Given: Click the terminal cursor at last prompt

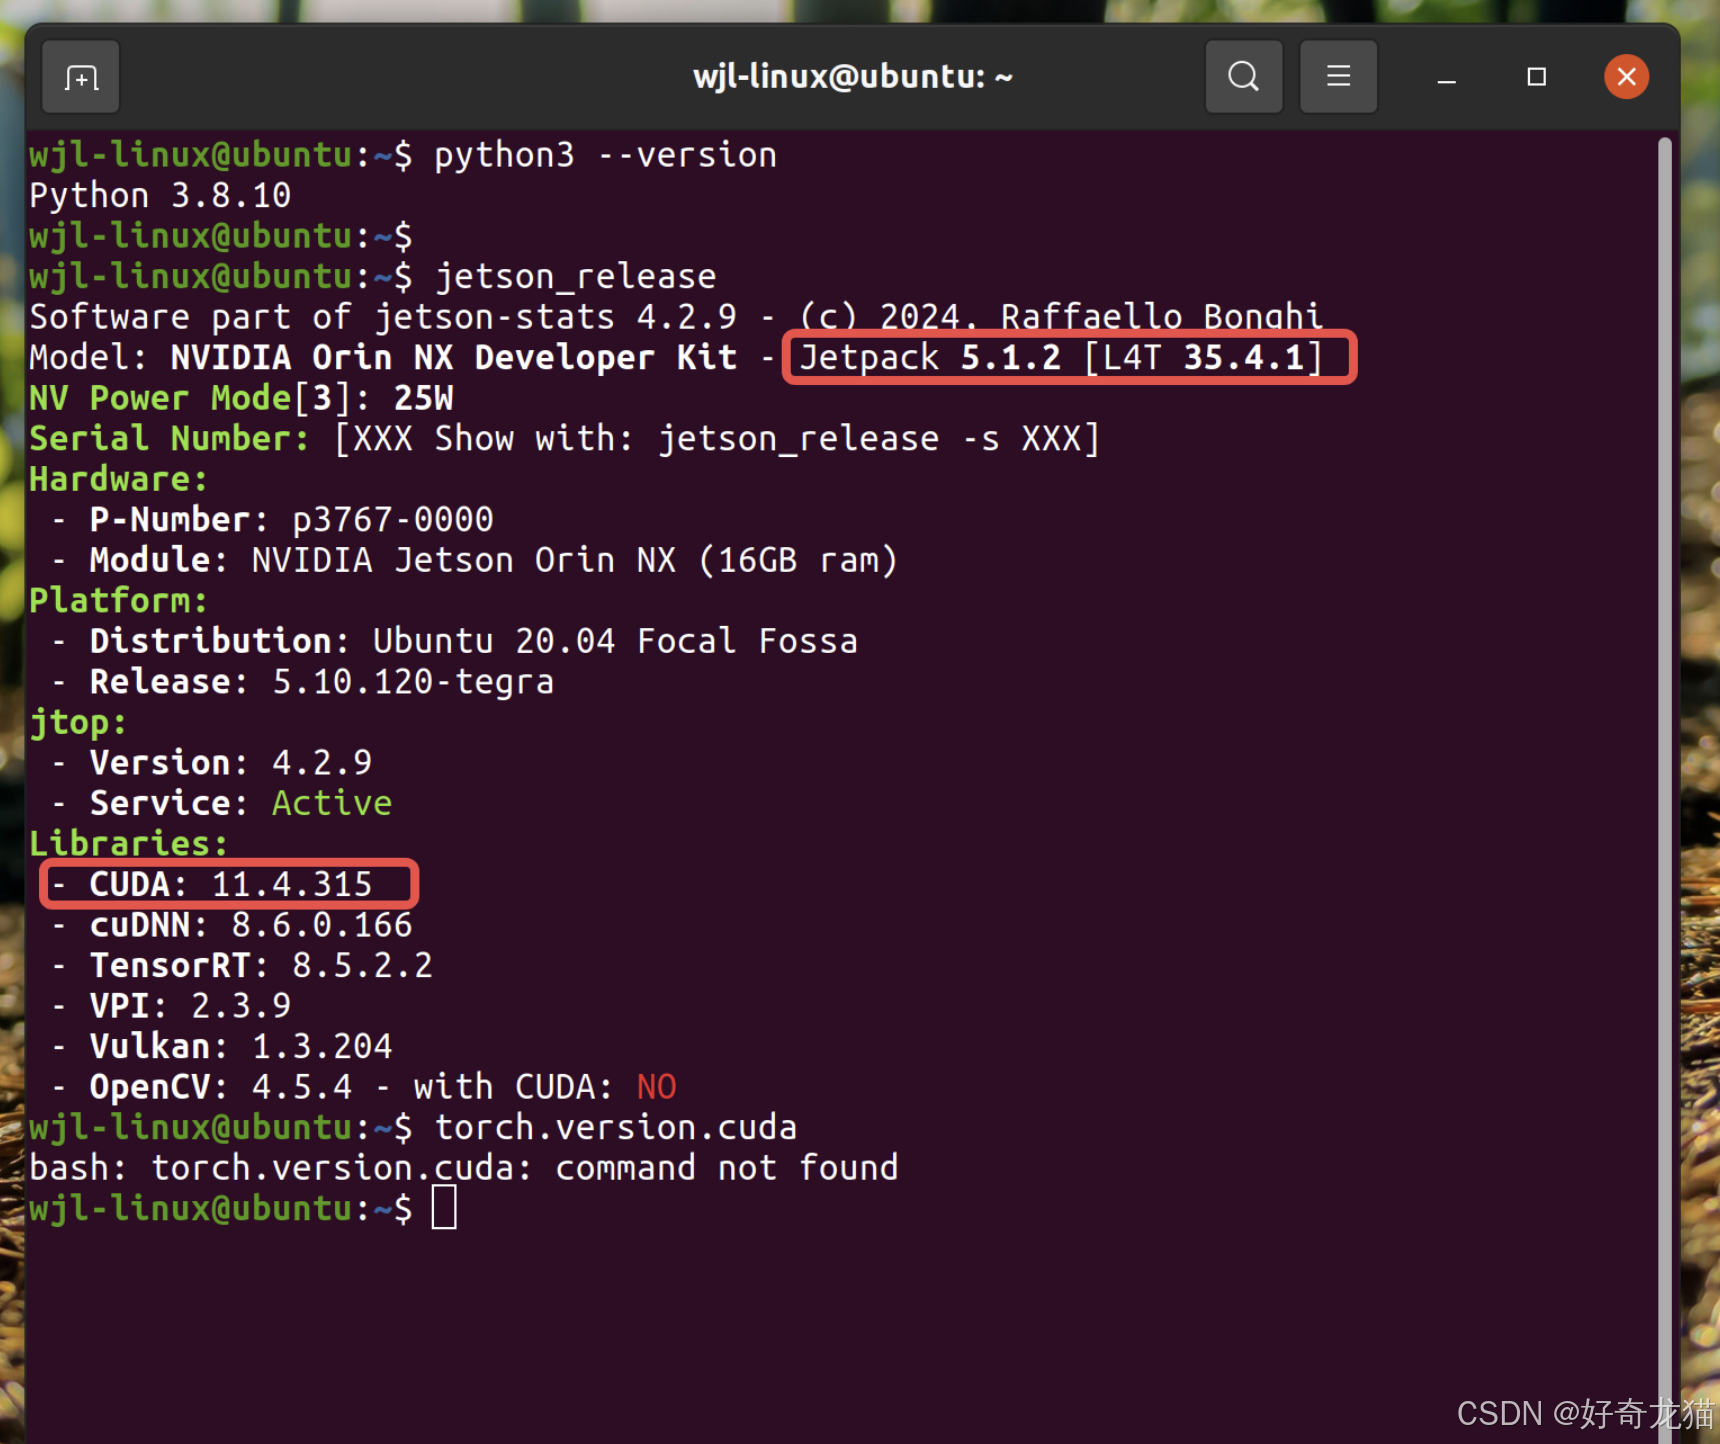Looking at the screenshot, I should [x=444, y=1207].
